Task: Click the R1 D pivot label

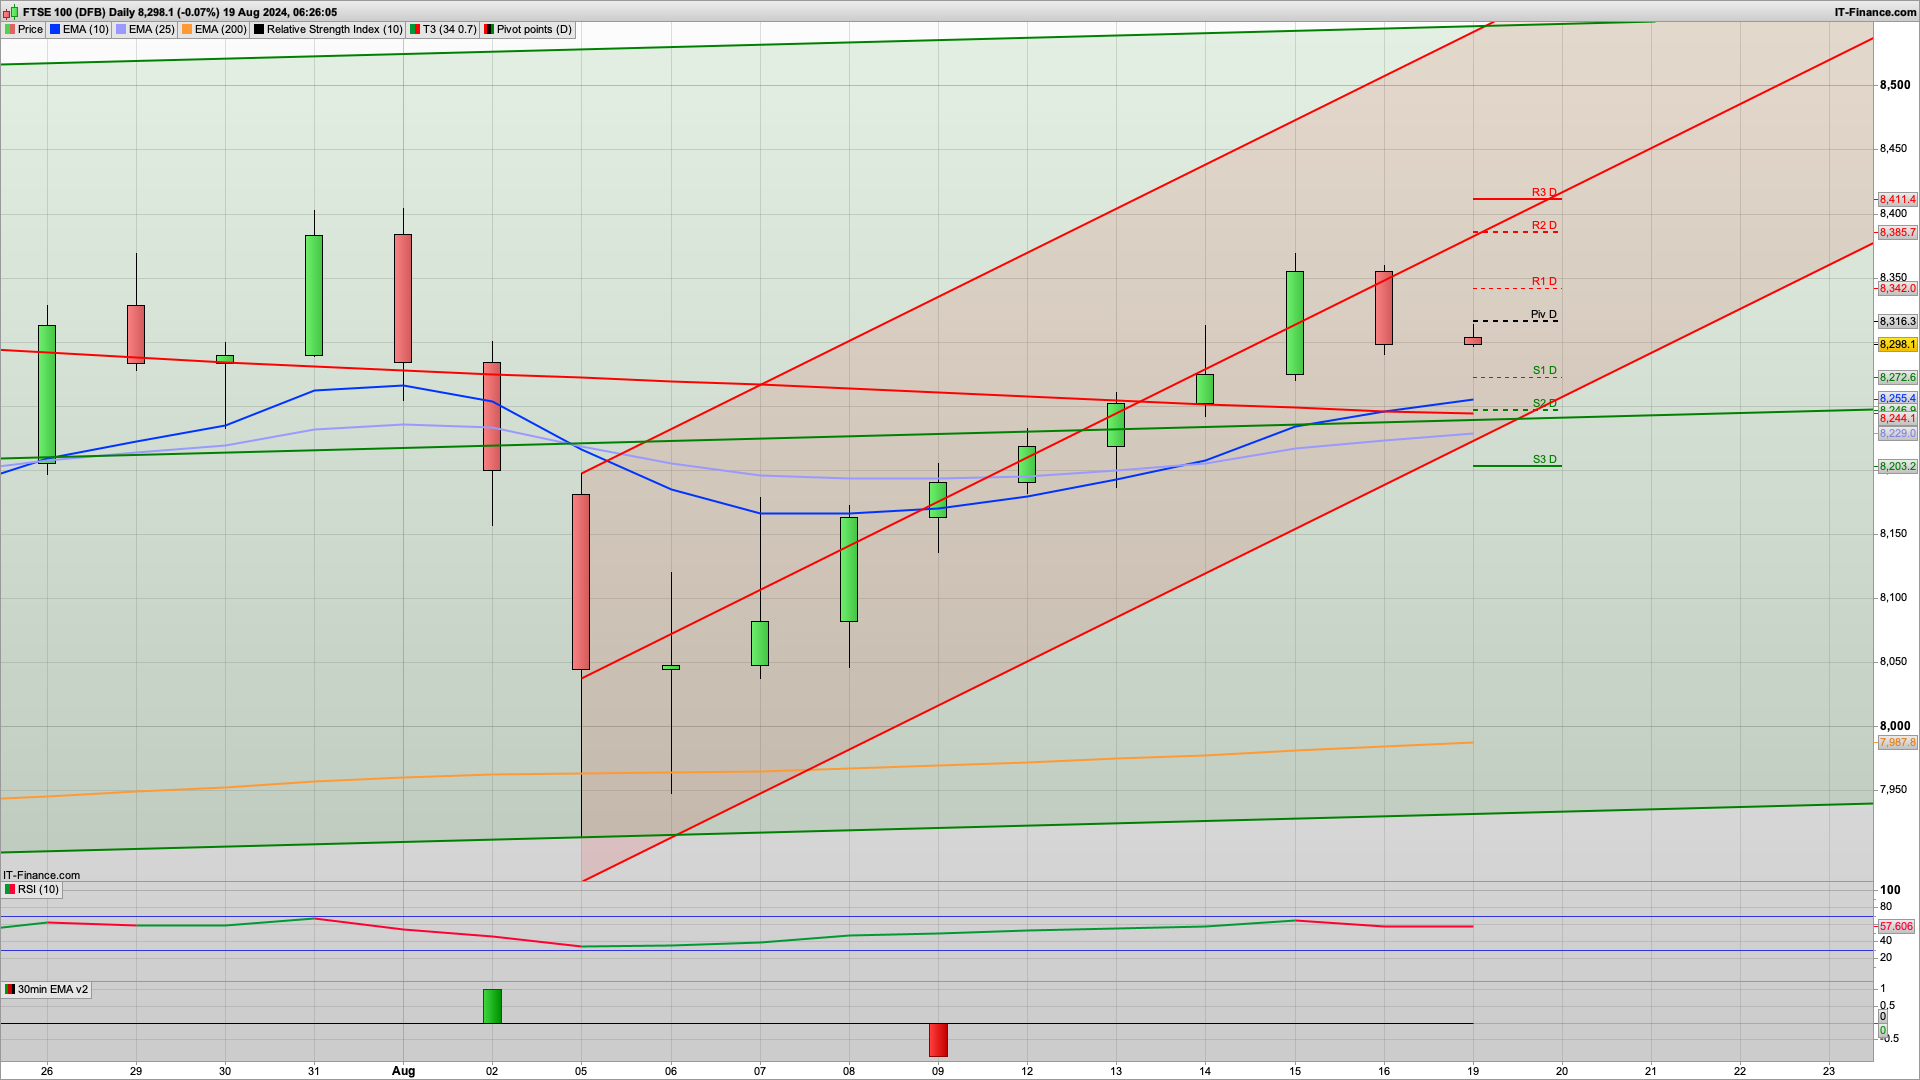Action: point(1544,281)
